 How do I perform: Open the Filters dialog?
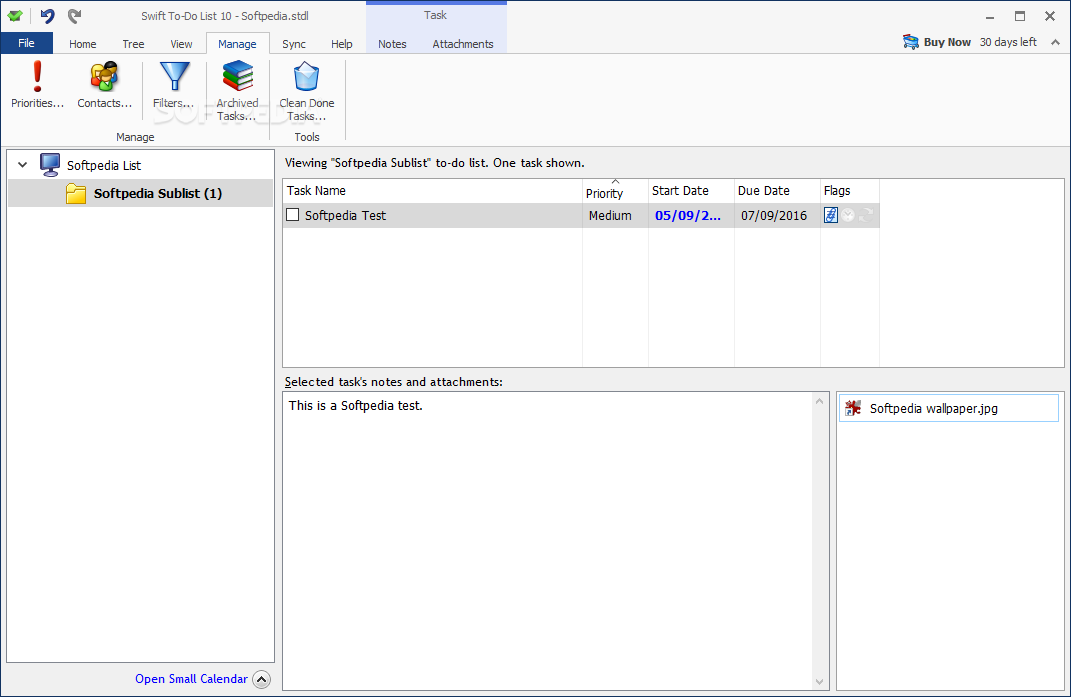(173, 85)
